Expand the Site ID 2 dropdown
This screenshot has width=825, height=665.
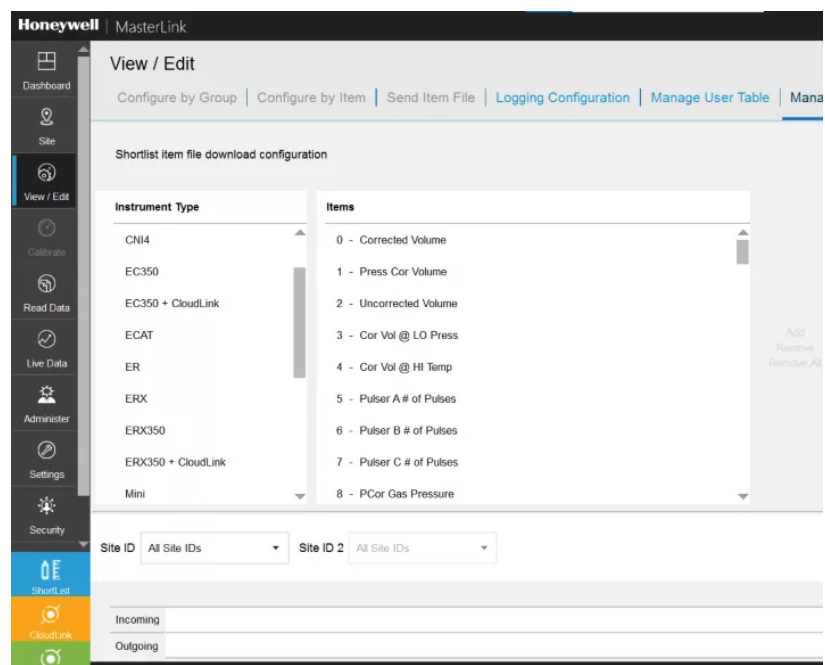(x=421, y=548)
